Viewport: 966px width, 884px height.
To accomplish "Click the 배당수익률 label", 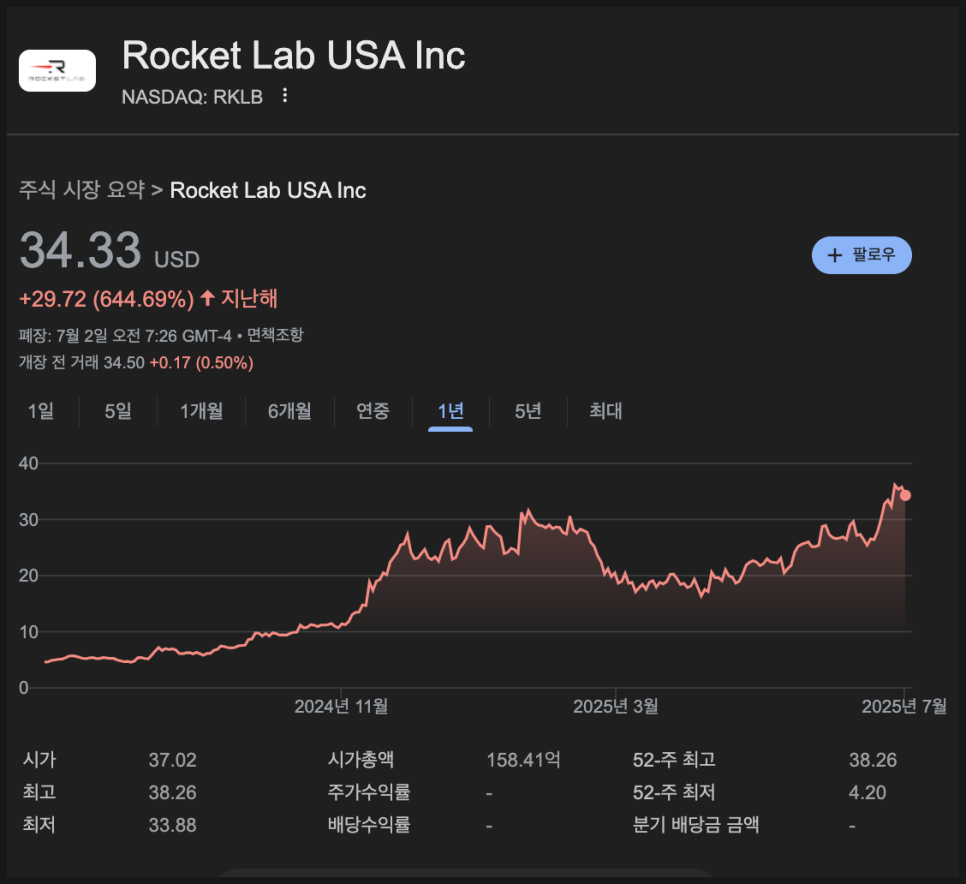I will click(x=368, y=825).
